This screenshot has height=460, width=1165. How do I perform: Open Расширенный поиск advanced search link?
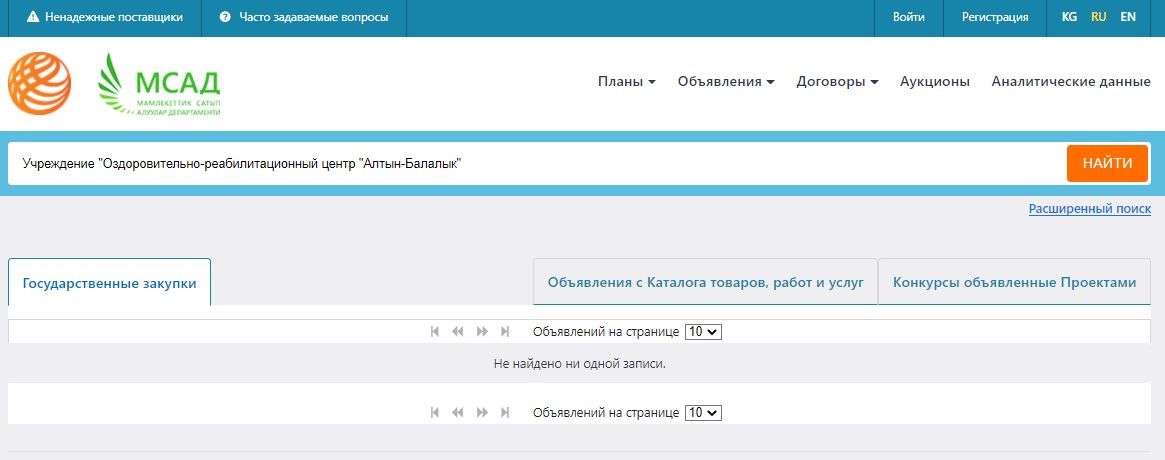click(x=1089, y=210)
